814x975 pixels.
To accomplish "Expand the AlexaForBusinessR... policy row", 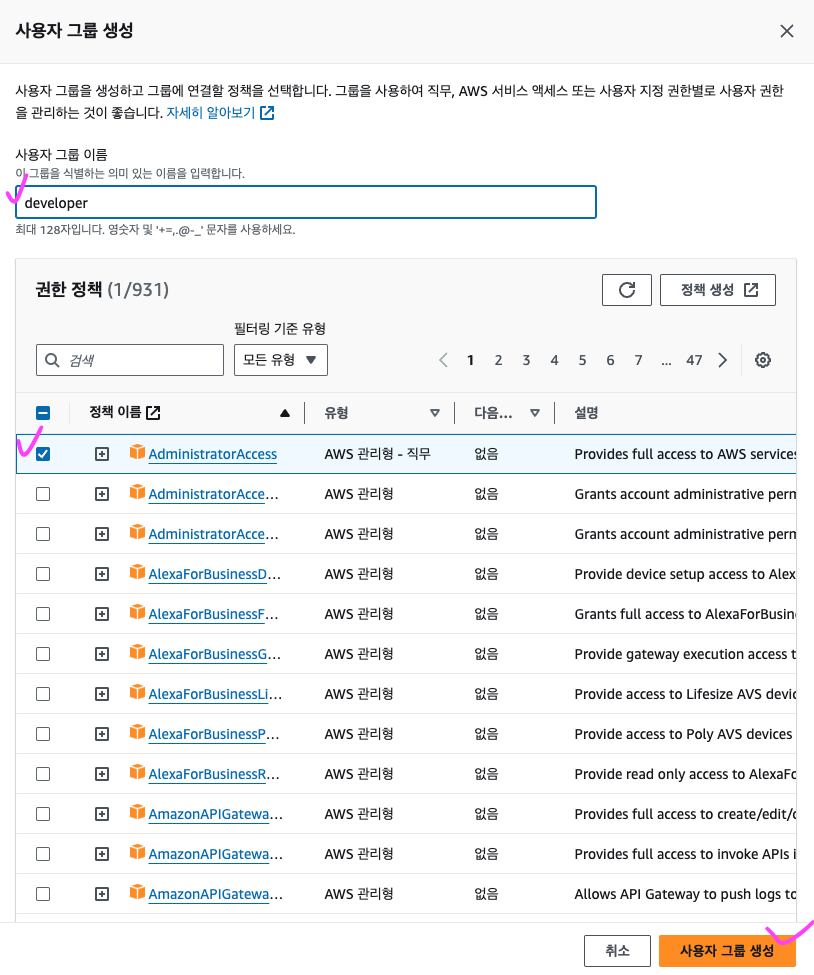I will click(102, 774).
